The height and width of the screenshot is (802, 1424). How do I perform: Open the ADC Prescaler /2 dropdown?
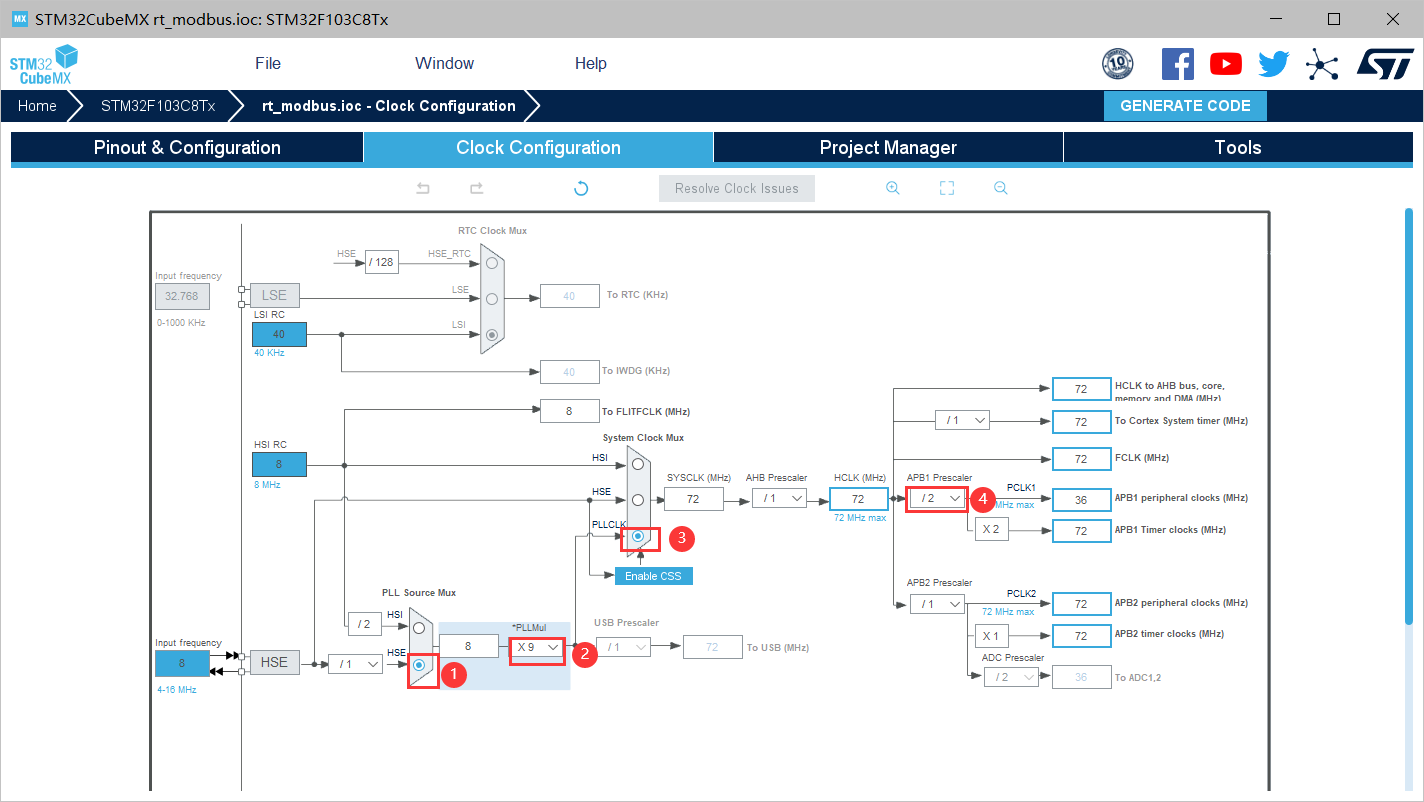1011,677
